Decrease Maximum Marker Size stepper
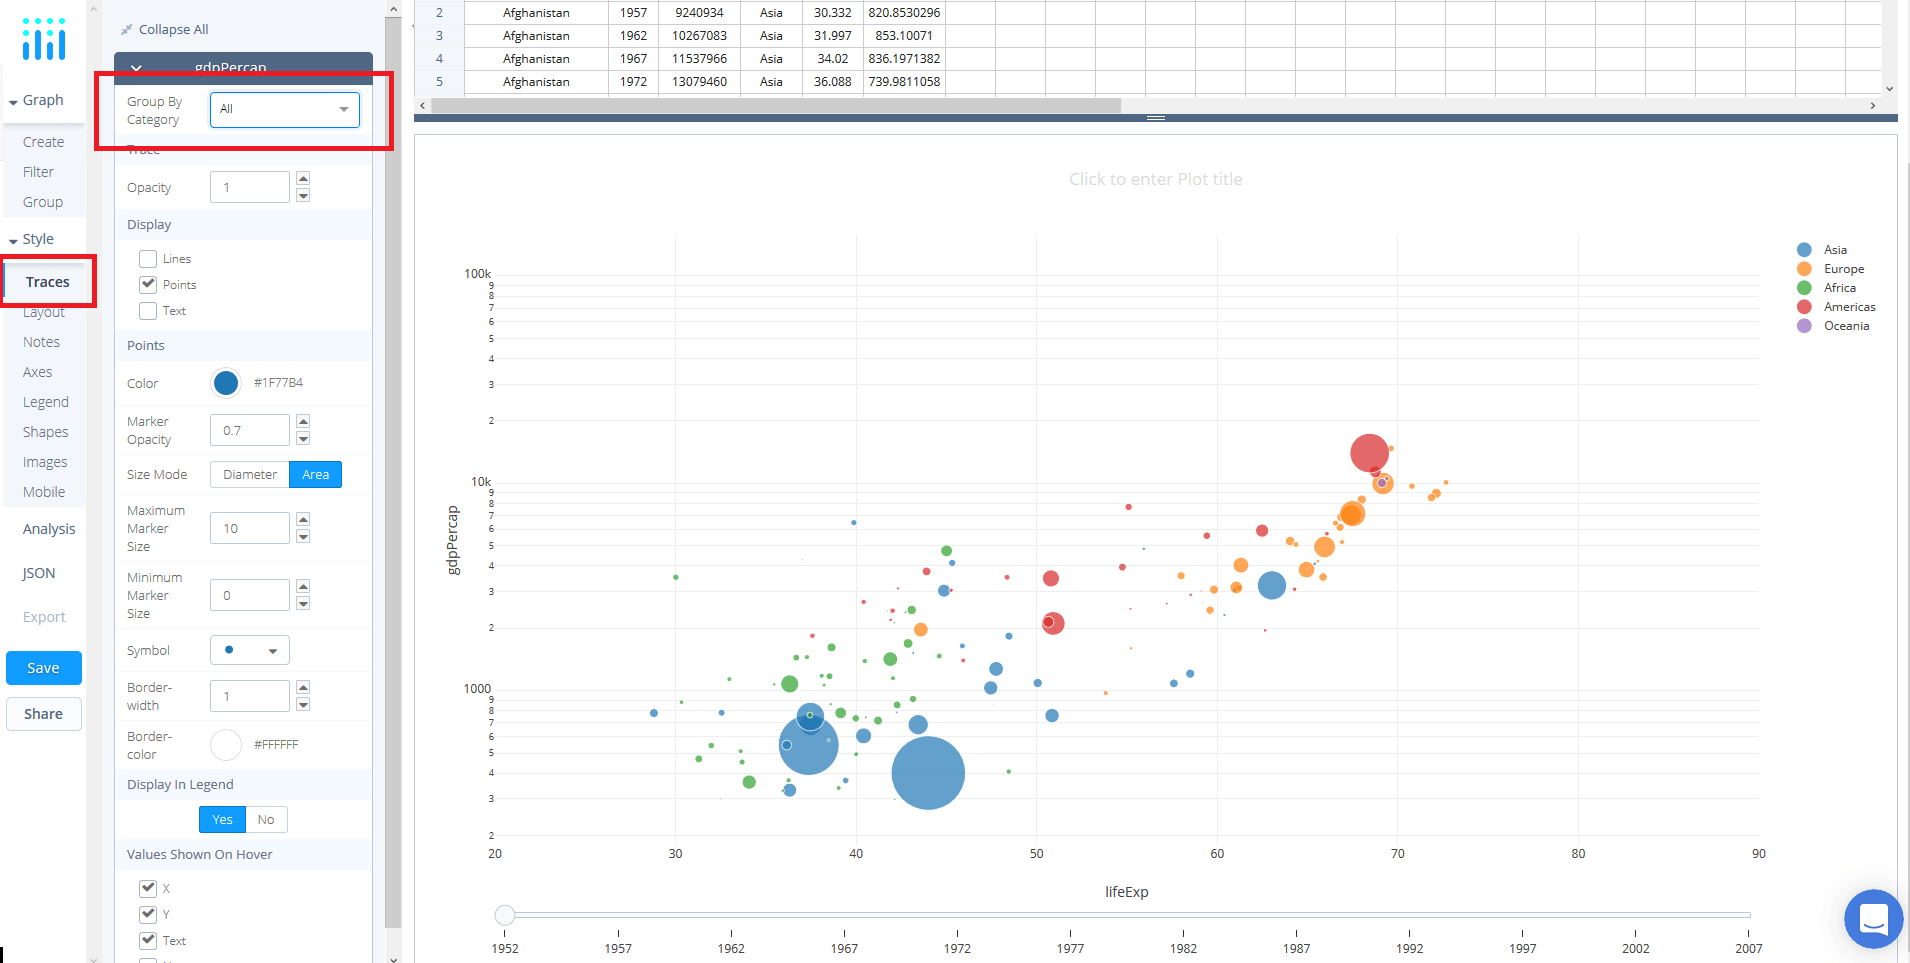Viewport: 1910px width, 963px height. [x=303, y=536]
